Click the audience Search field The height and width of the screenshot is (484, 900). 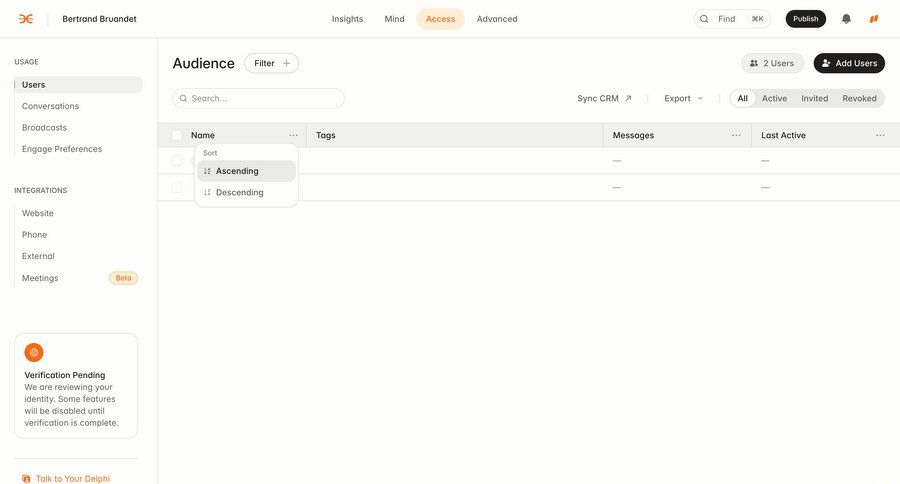pos(258,98)
